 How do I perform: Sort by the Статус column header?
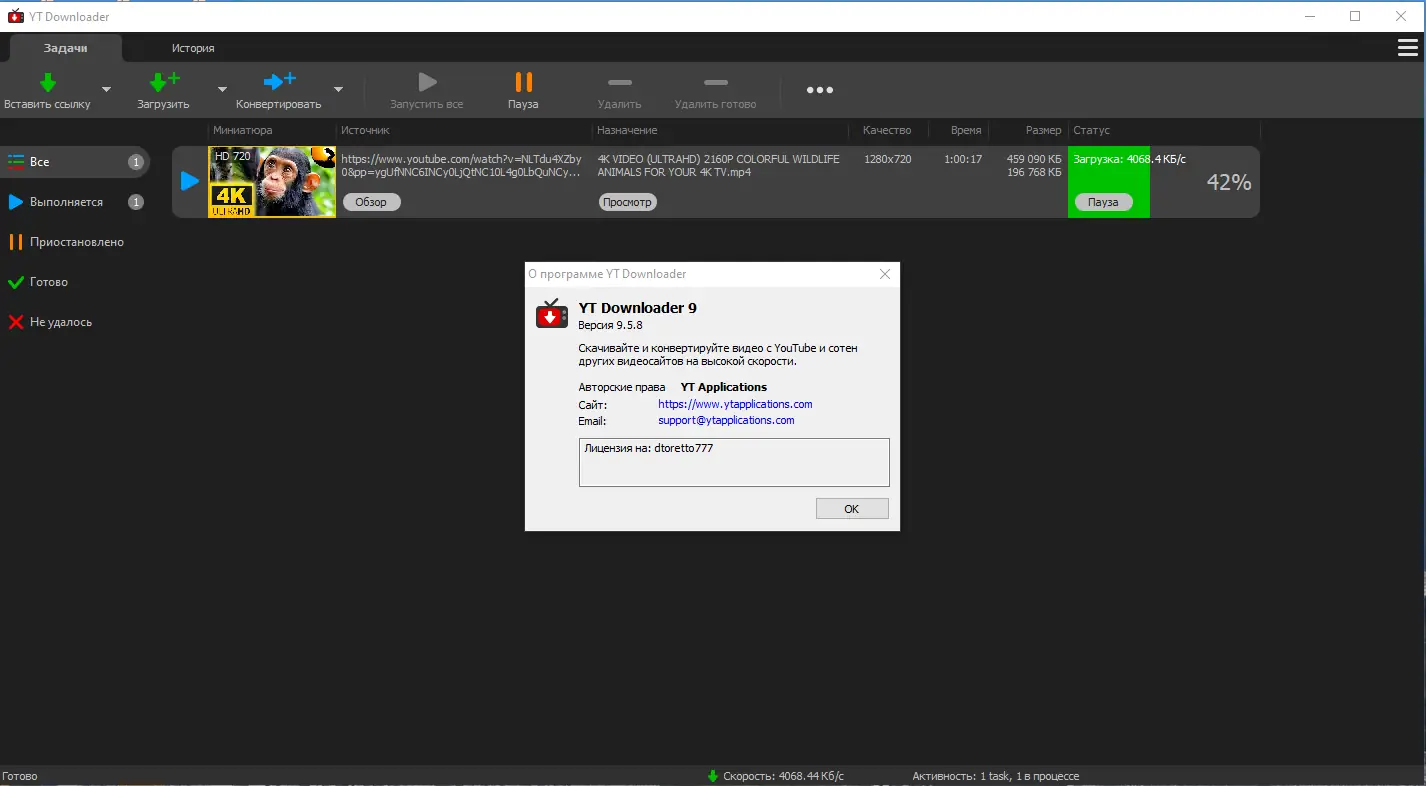(x=1091, y=130)
